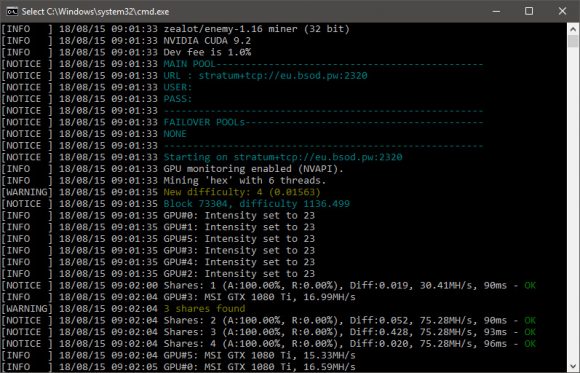Click the 'Shares: 2' line with Diff:0.052
This screenshot has height=373, width=580.
click(x=350, y=320)
